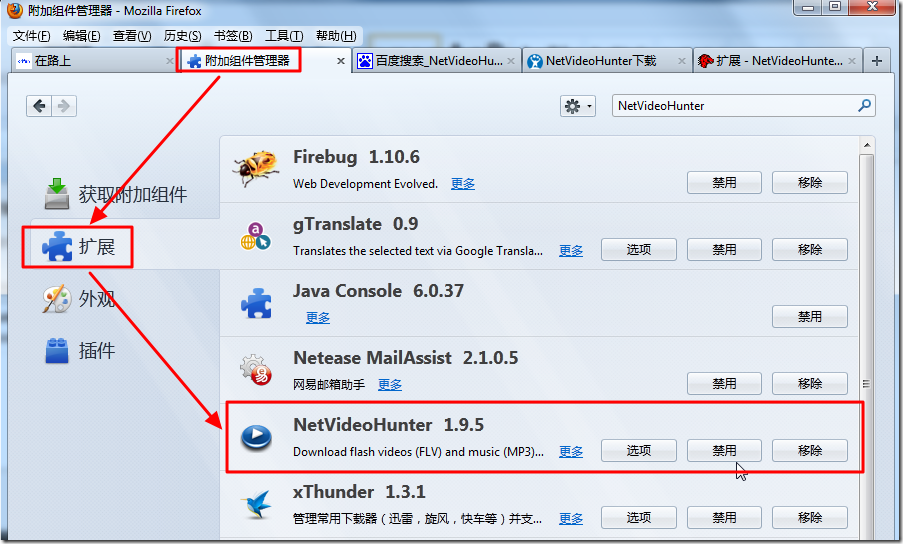Disable gTranslate with 禁用 button
The width and height of the screenshot is (903, 544).
tap(724, 250)
